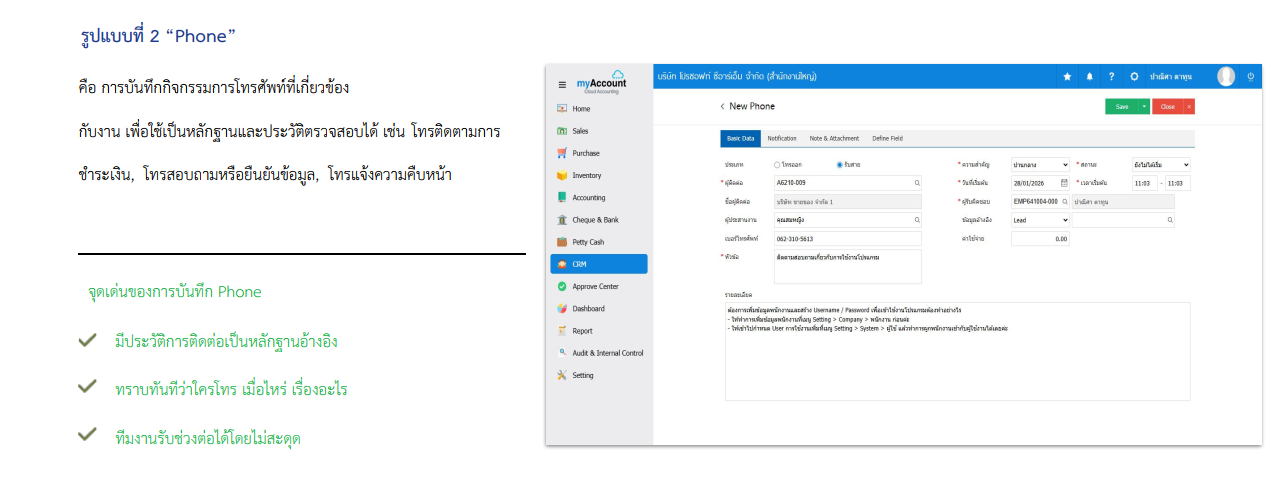The image size is (1273, 484).
Task: Expand the Lead reference type dropdown
Action: [x=1040, y=220]
